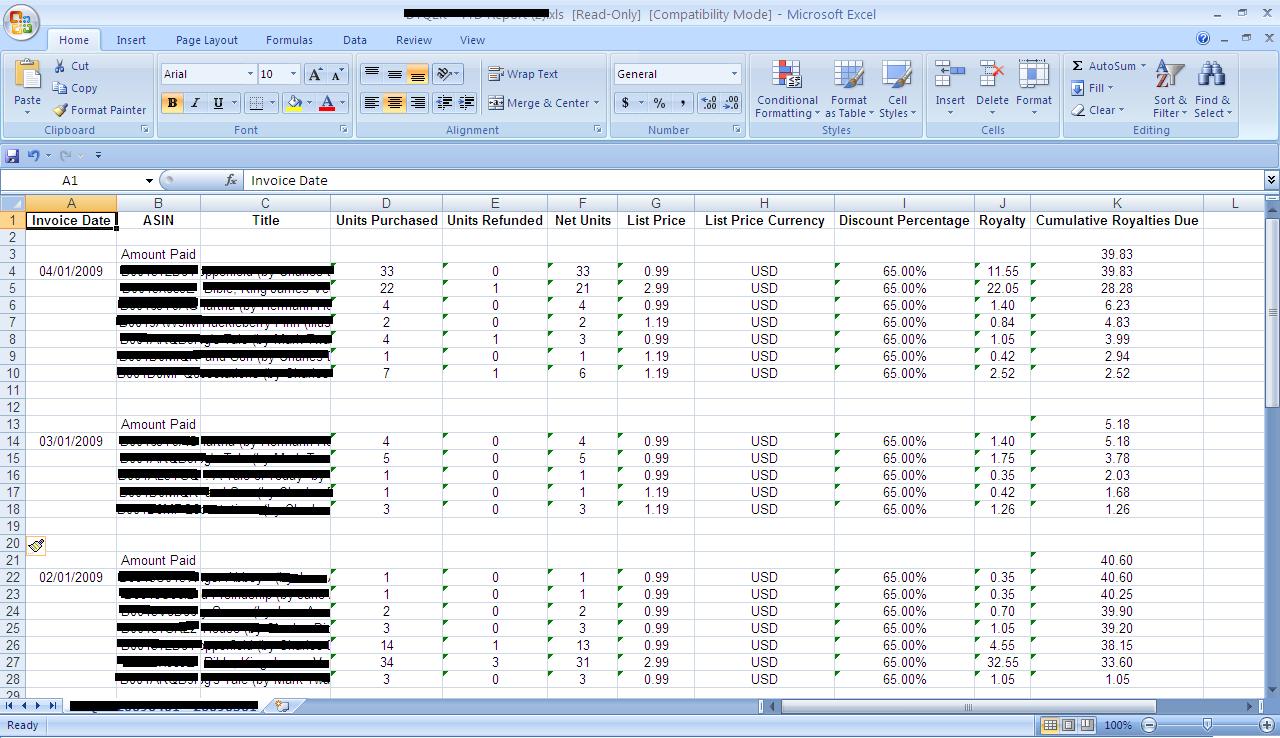The width and height of the screenshot is (1280, 738).
Task: Open the Formulas tab
Action: click(289, 40)
